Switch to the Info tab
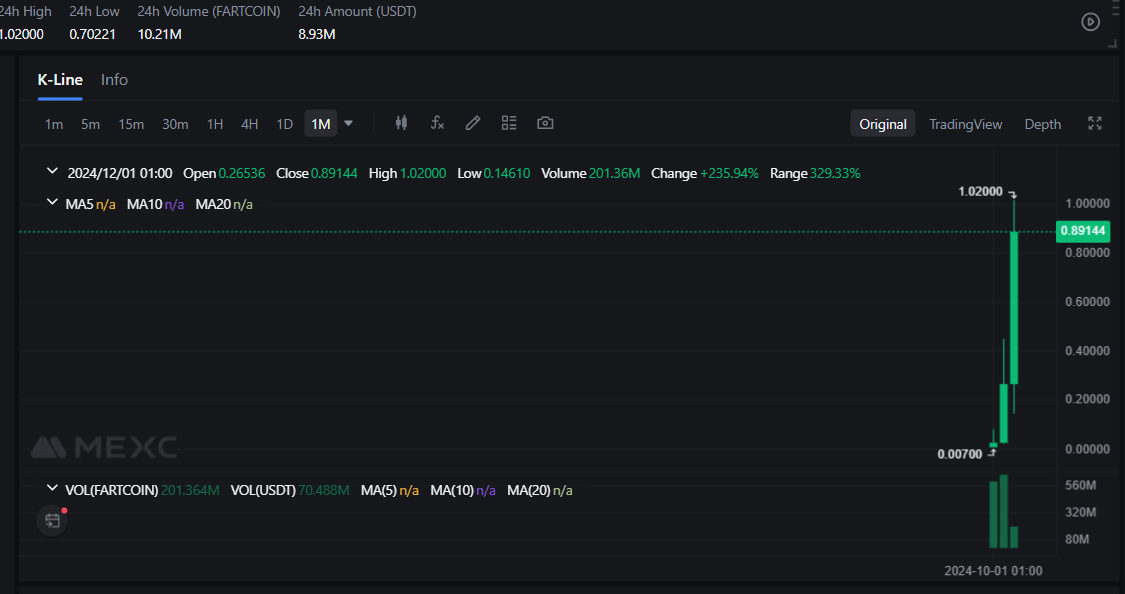 [x=114, y=80]
